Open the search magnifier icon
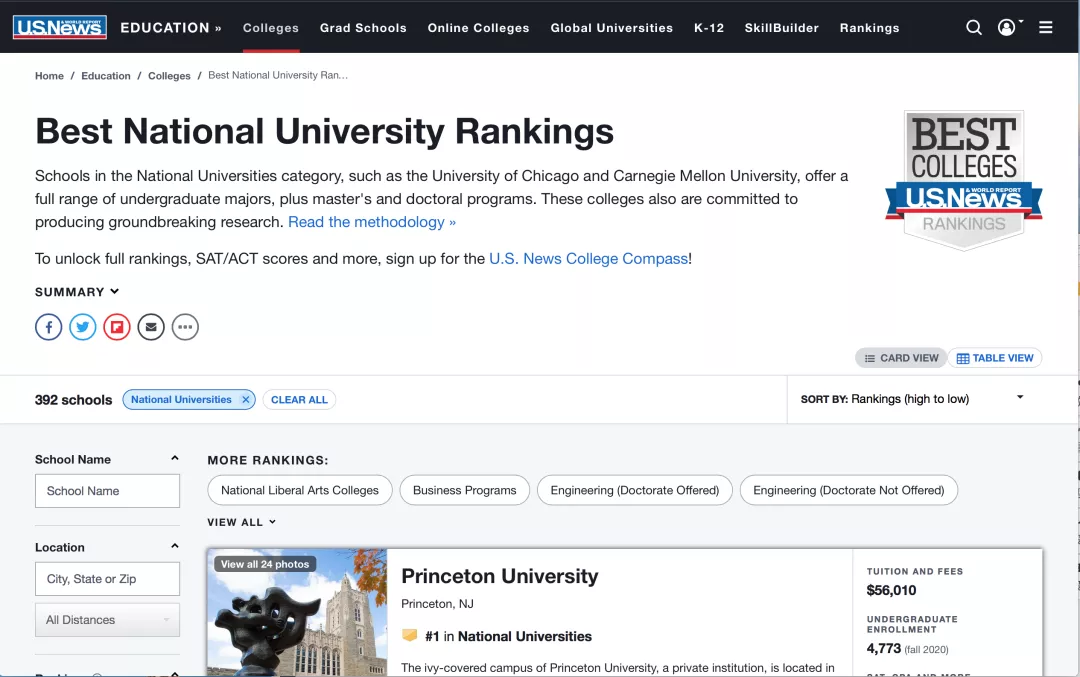Viewport: 1080px width, 677px height. [973, 28]
